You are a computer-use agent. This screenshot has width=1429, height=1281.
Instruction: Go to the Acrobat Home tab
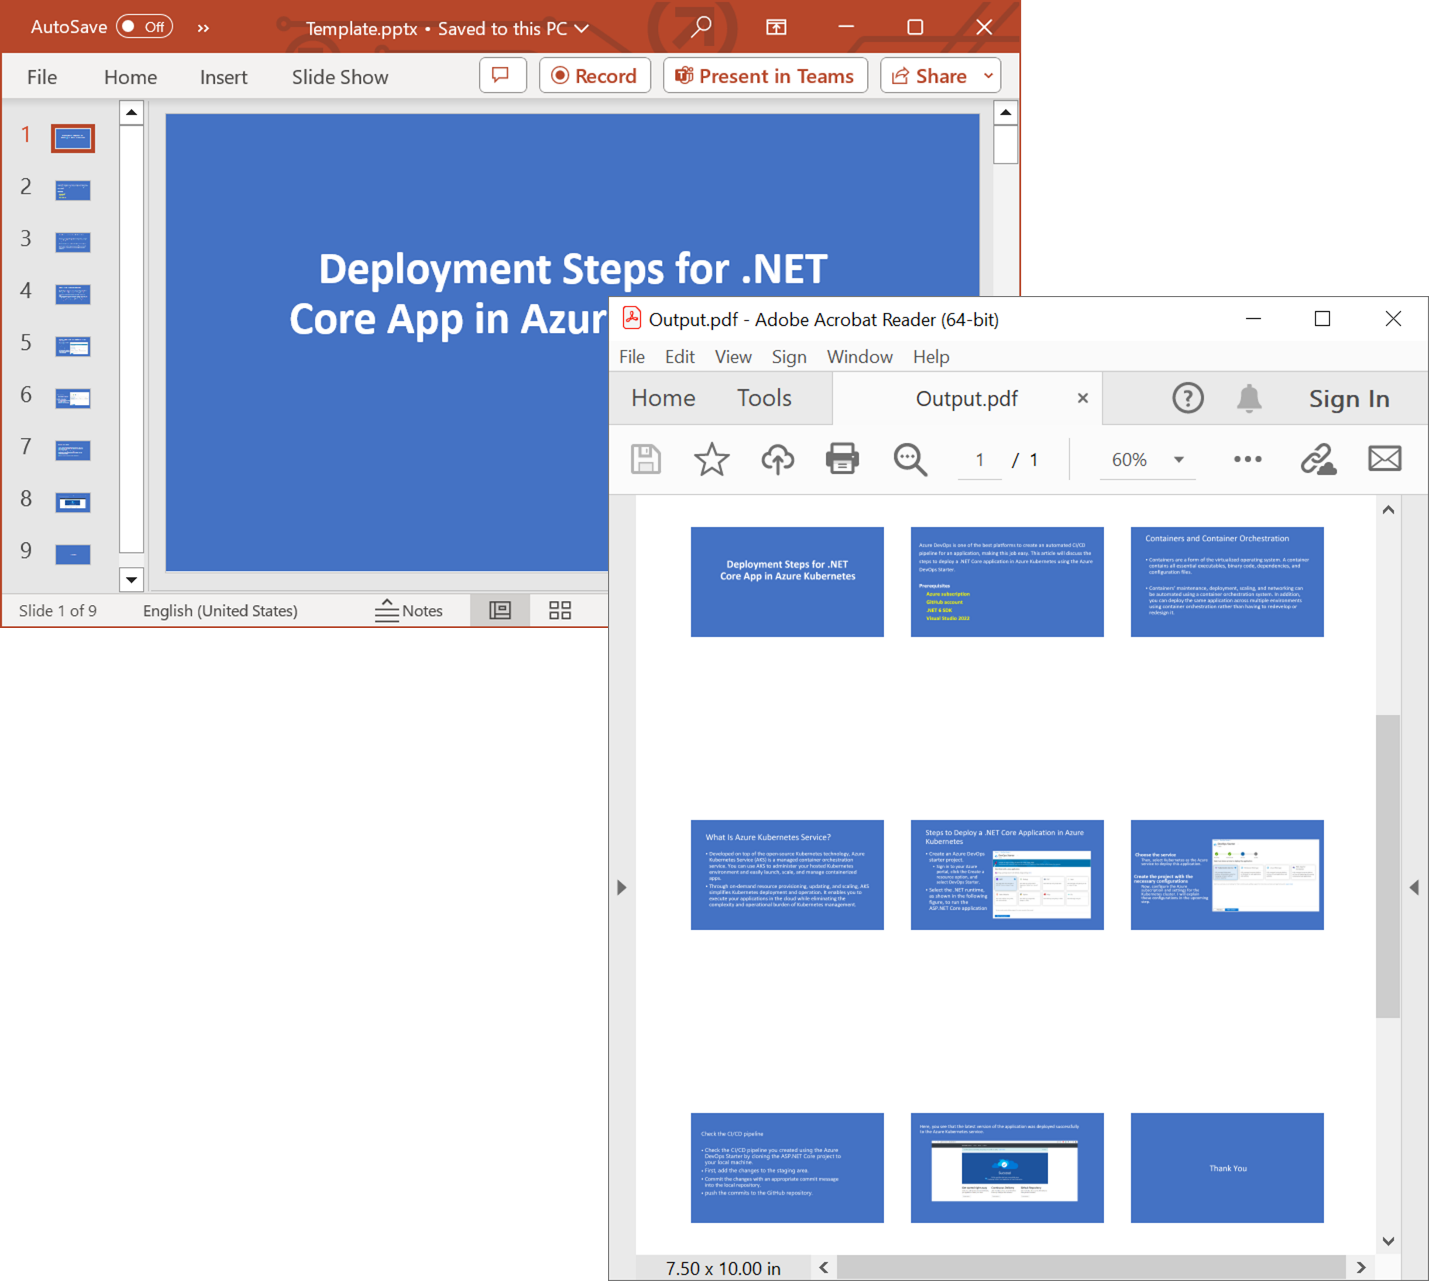click(663, 398)
